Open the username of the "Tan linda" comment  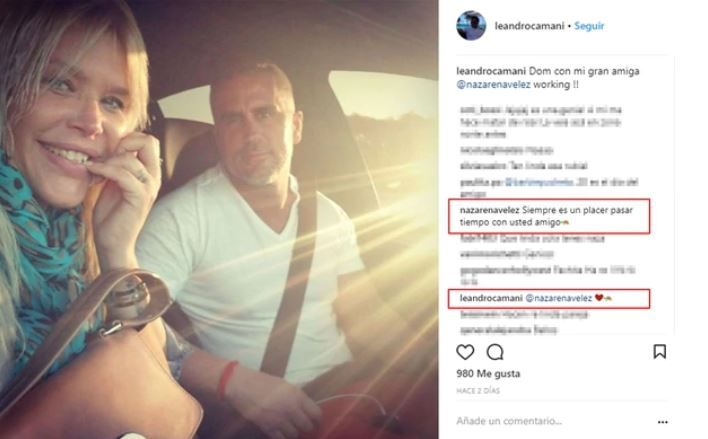point(482,166)
